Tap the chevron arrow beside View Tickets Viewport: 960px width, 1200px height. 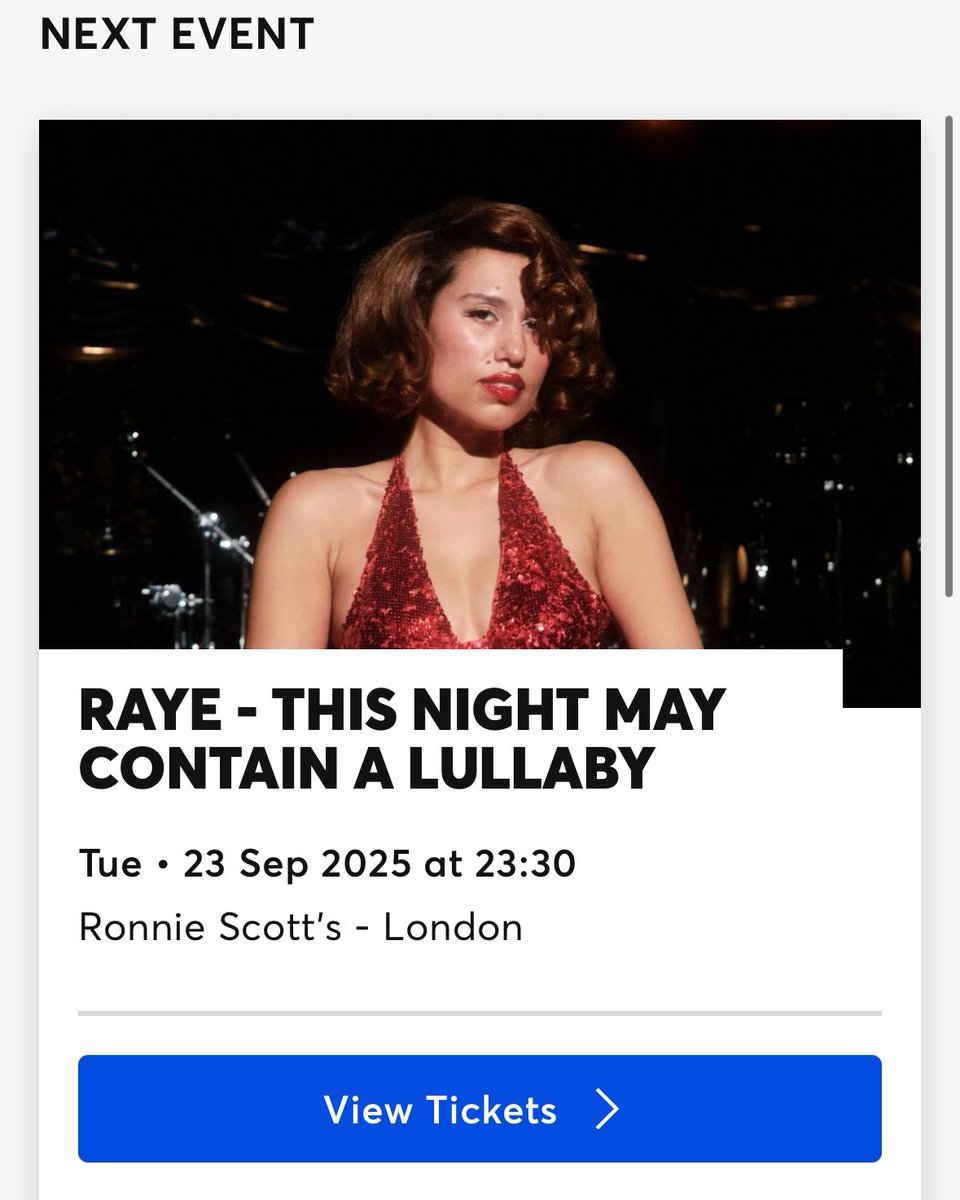click(607, 1110)
